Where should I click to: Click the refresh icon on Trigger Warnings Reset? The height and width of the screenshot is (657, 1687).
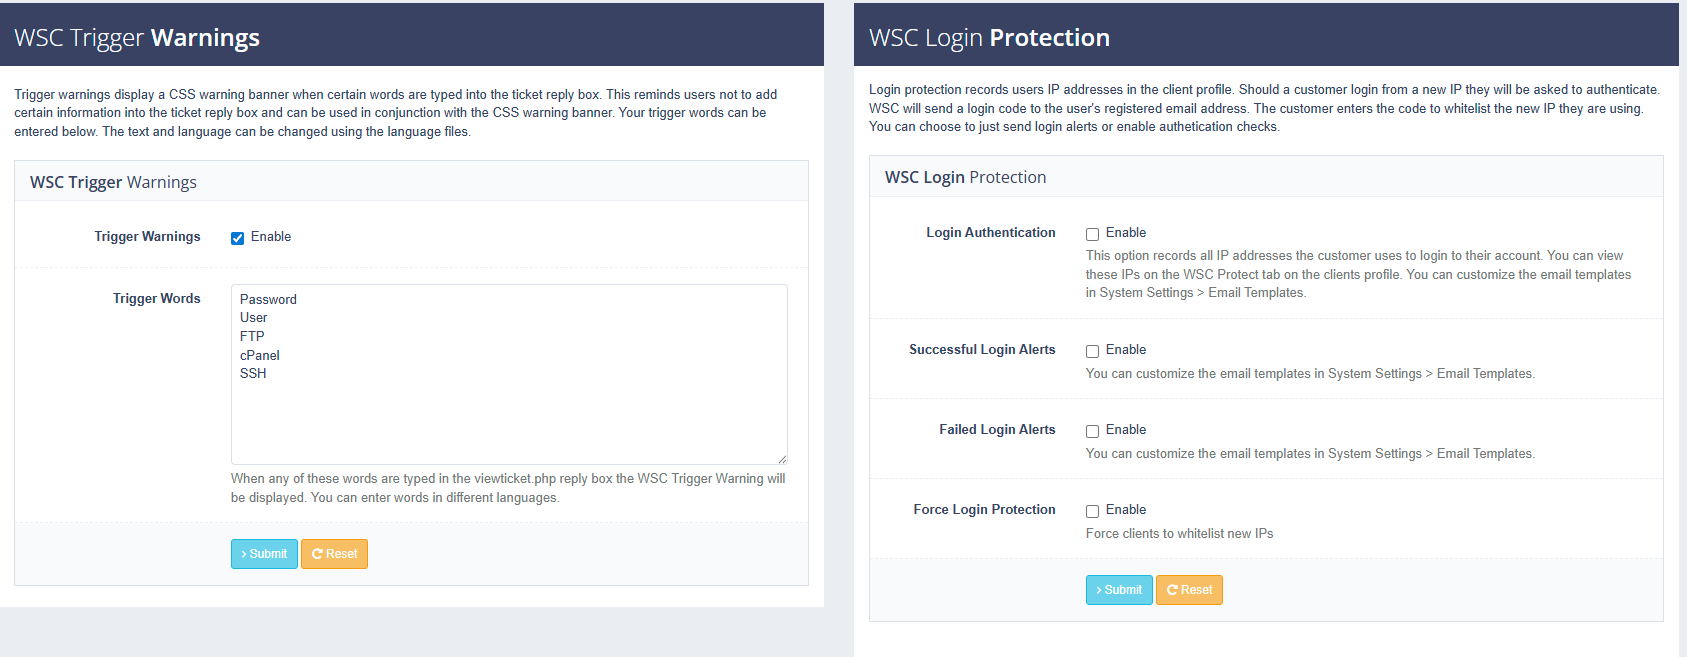[x=317, y=554]
